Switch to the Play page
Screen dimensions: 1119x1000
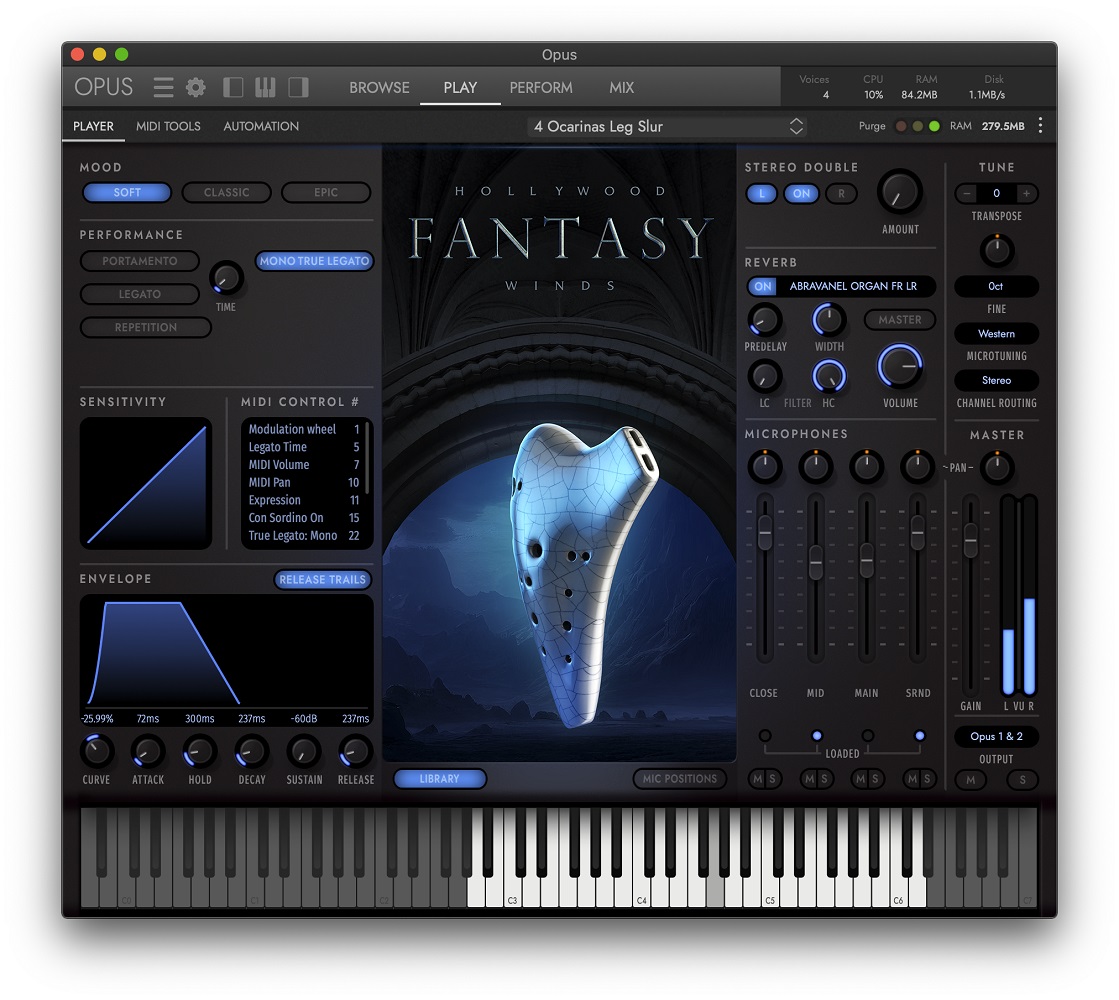(460, 87)
